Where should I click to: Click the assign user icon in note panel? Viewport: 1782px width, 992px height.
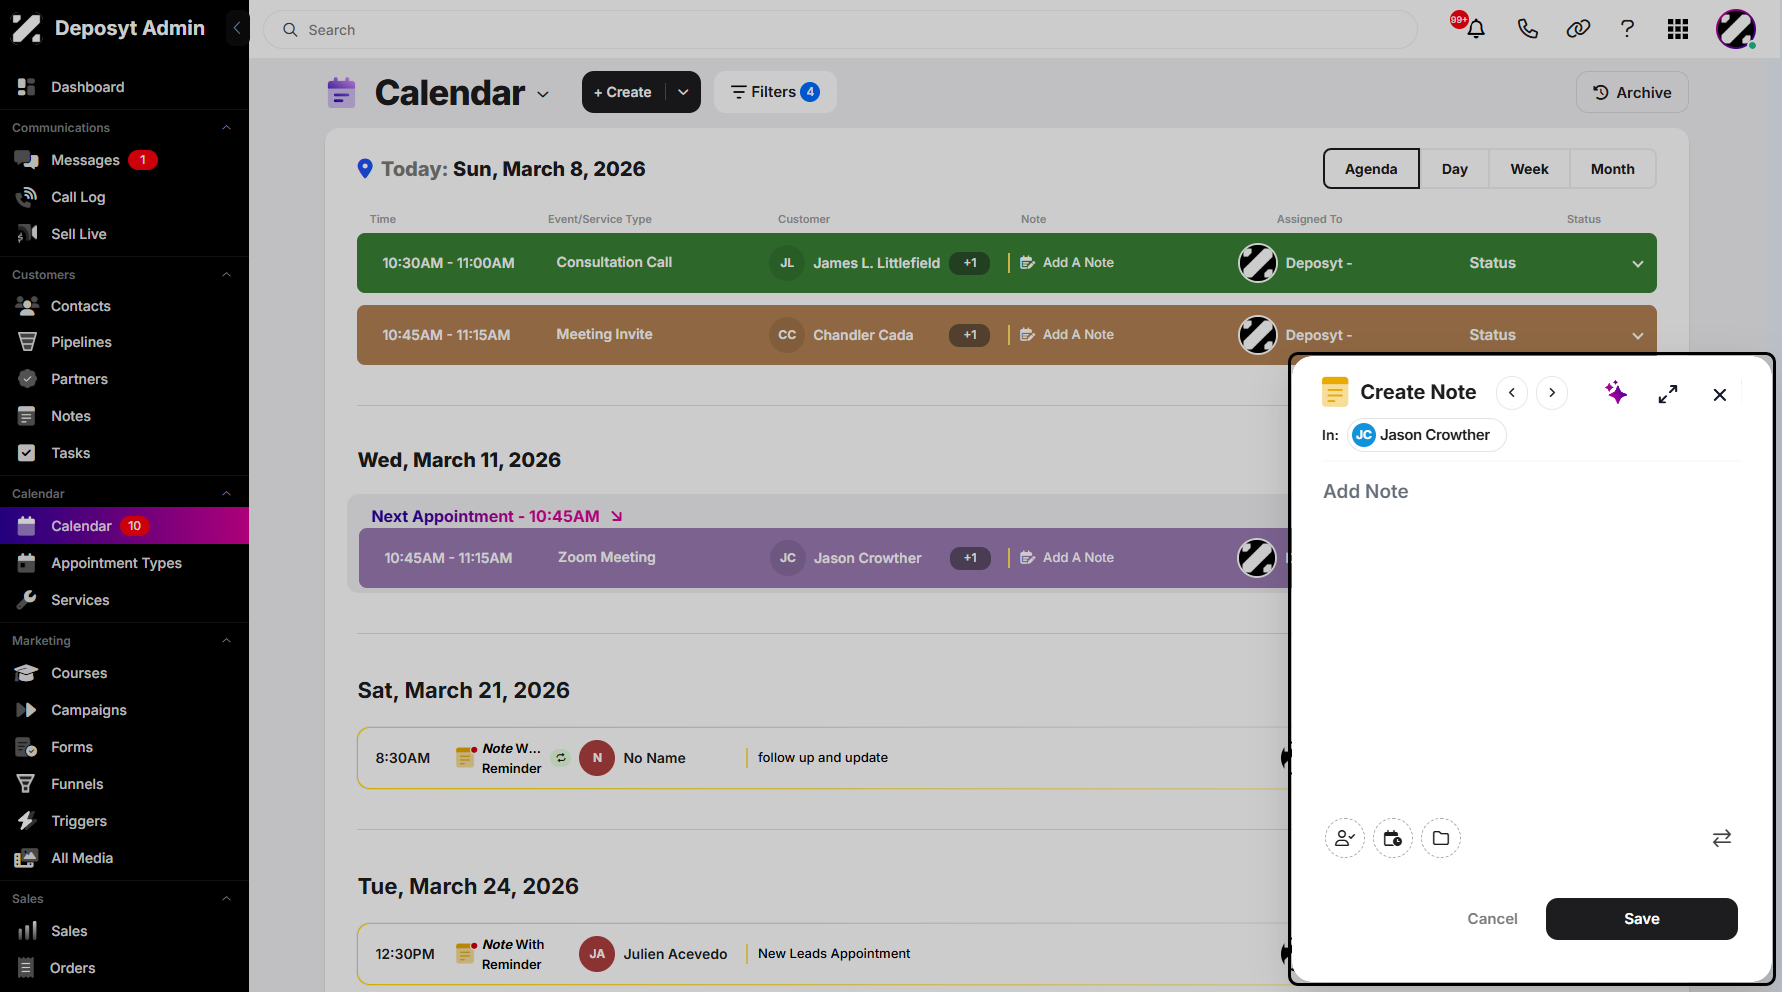click(1345, 838)
